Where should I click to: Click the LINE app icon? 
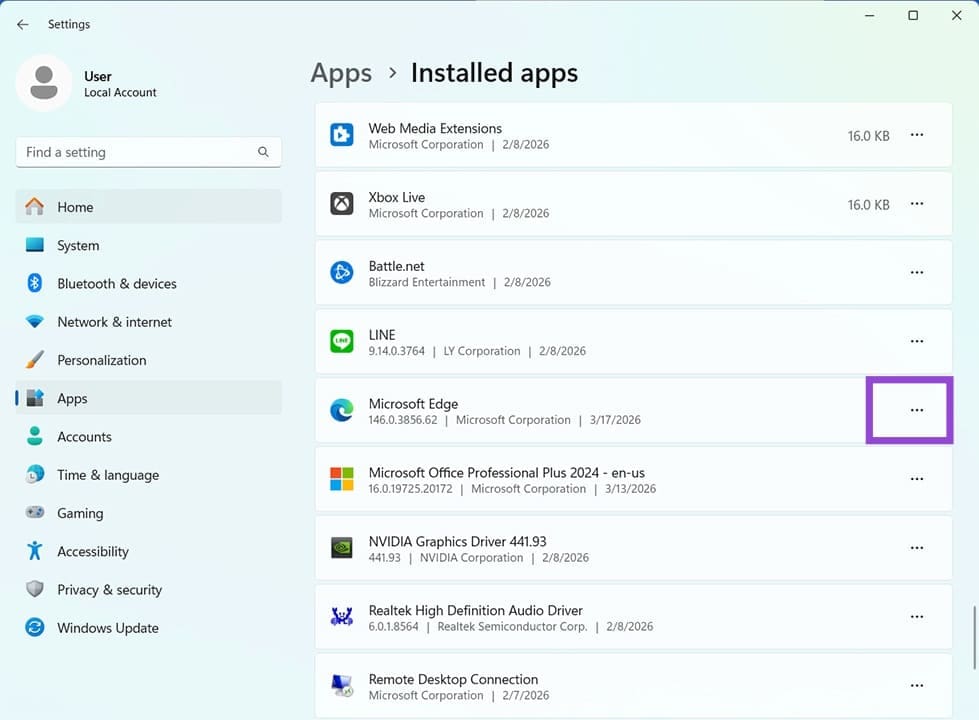point(342,342)
